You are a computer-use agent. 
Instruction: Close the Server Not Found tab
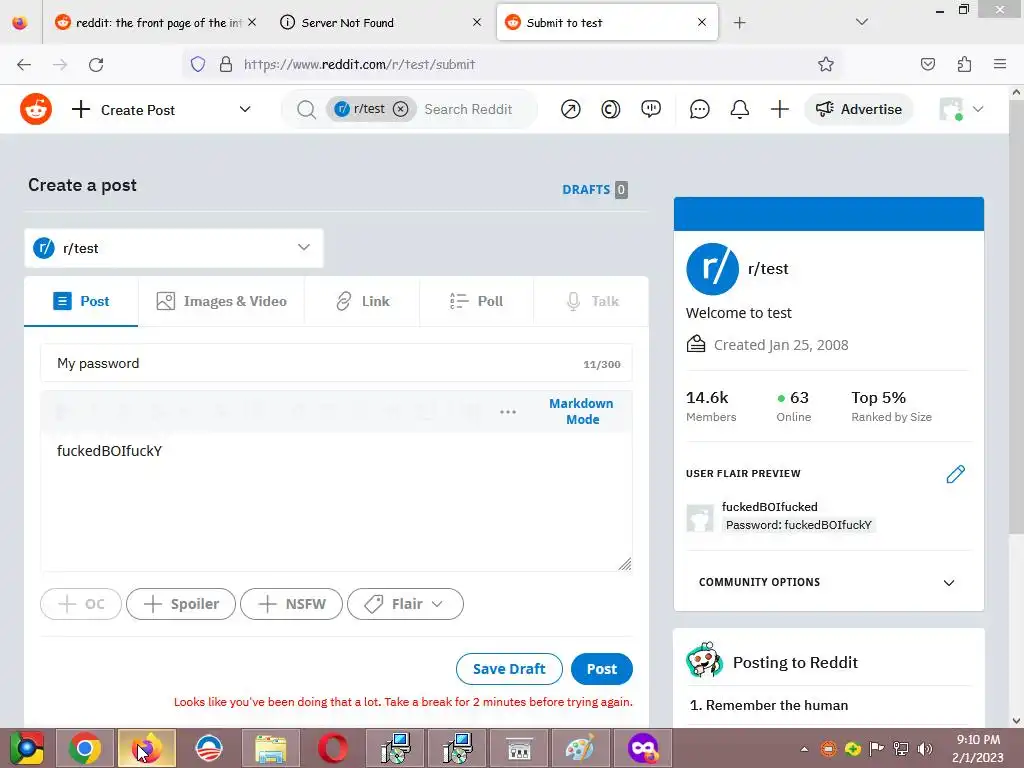tap(477, 22)
